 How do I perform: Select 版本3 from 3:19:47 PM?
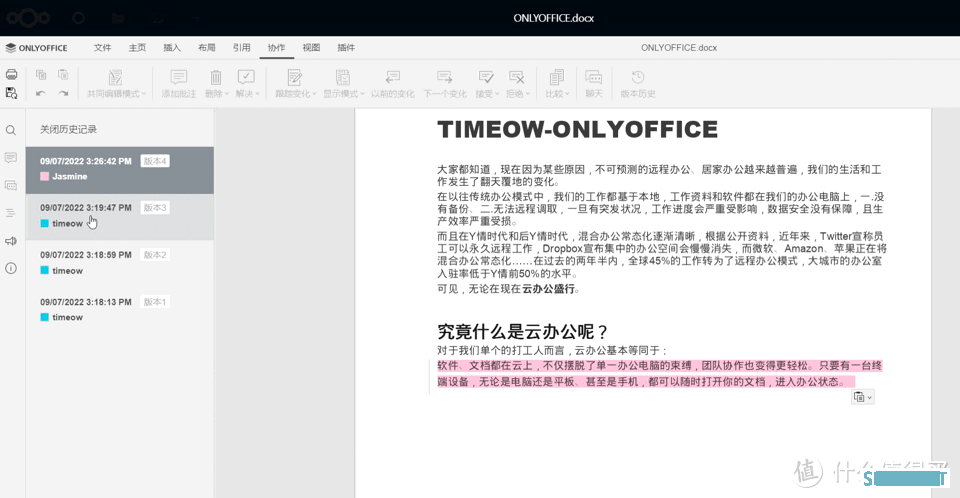coord(120,216)
